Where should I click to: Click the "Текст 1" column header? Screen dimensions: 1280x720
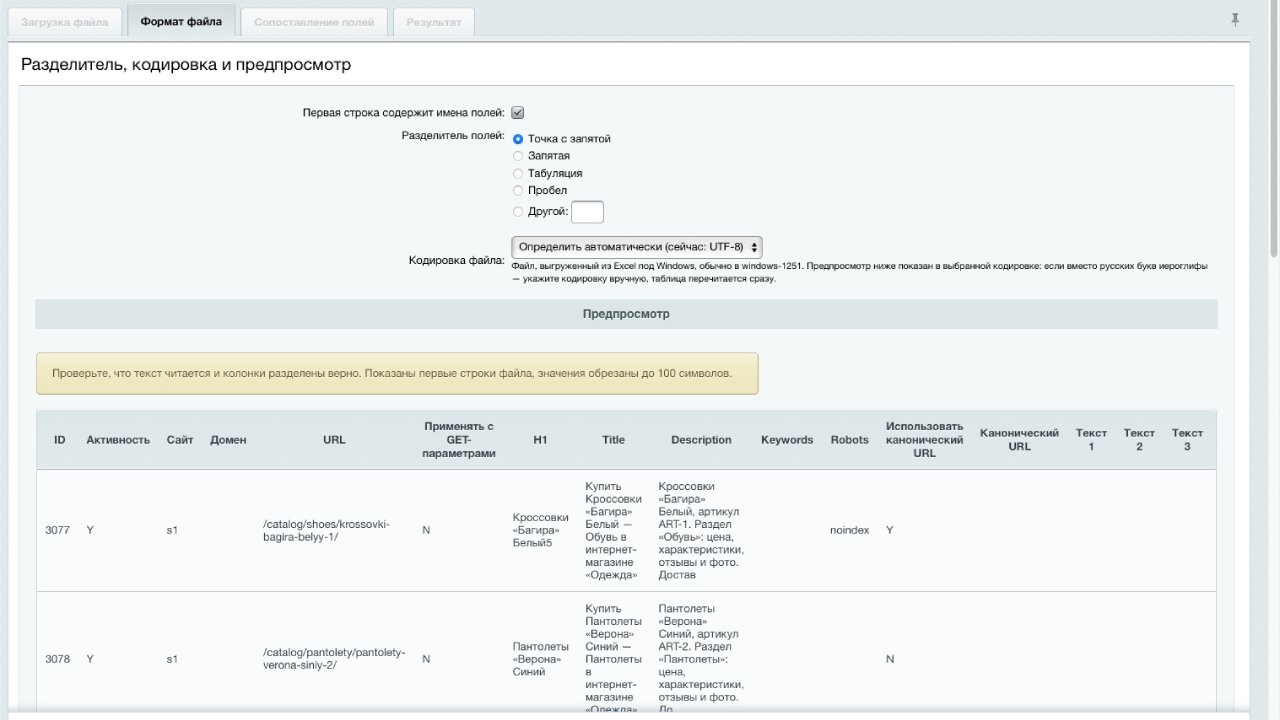(1091, 440)
